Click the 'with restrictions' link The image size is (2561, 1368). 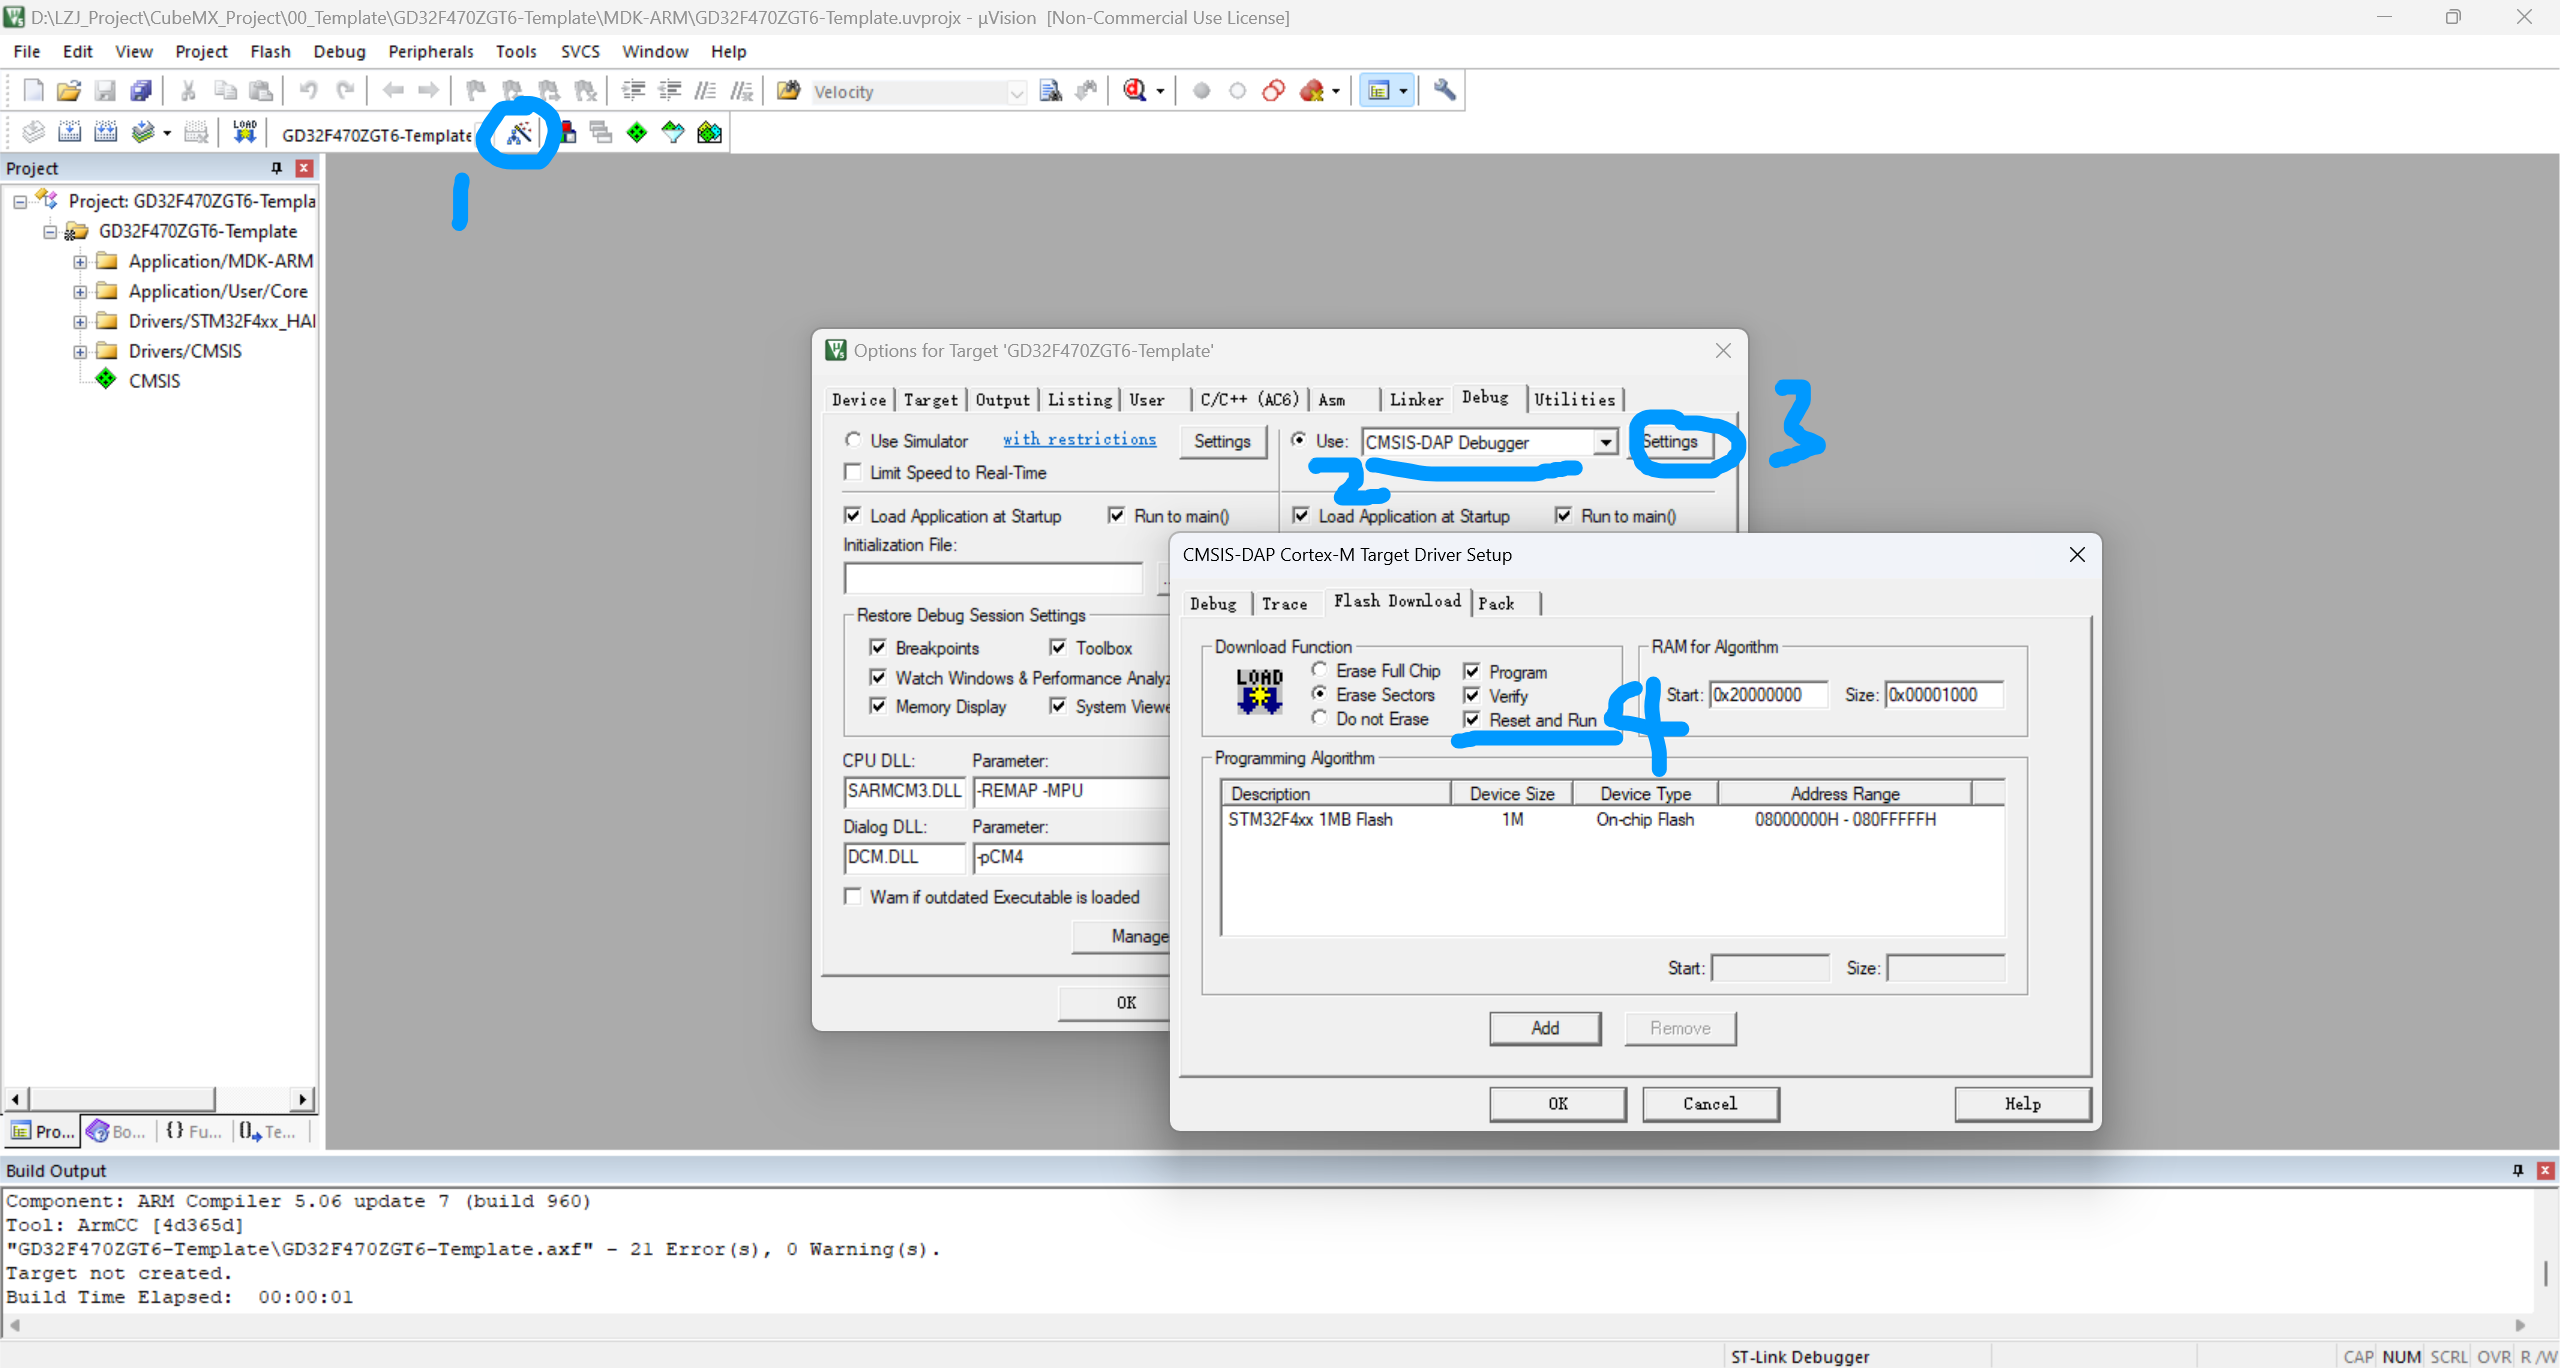tap(1079, 439)
